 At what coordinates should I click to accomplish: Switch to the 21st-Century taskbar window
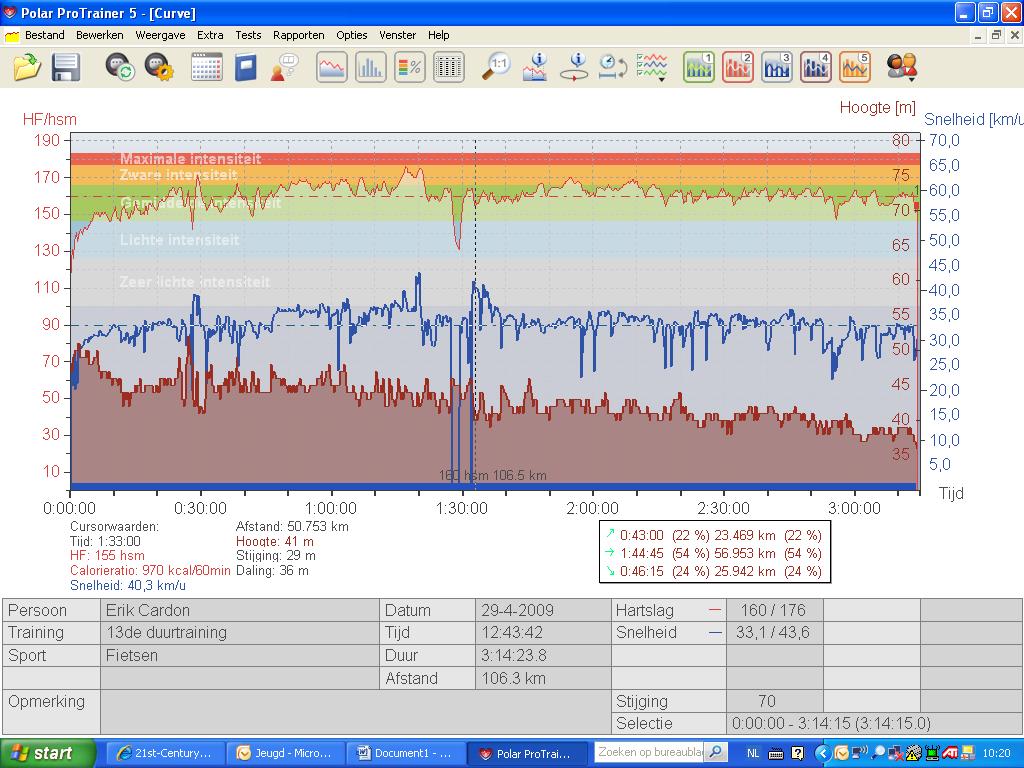(165, 753)
